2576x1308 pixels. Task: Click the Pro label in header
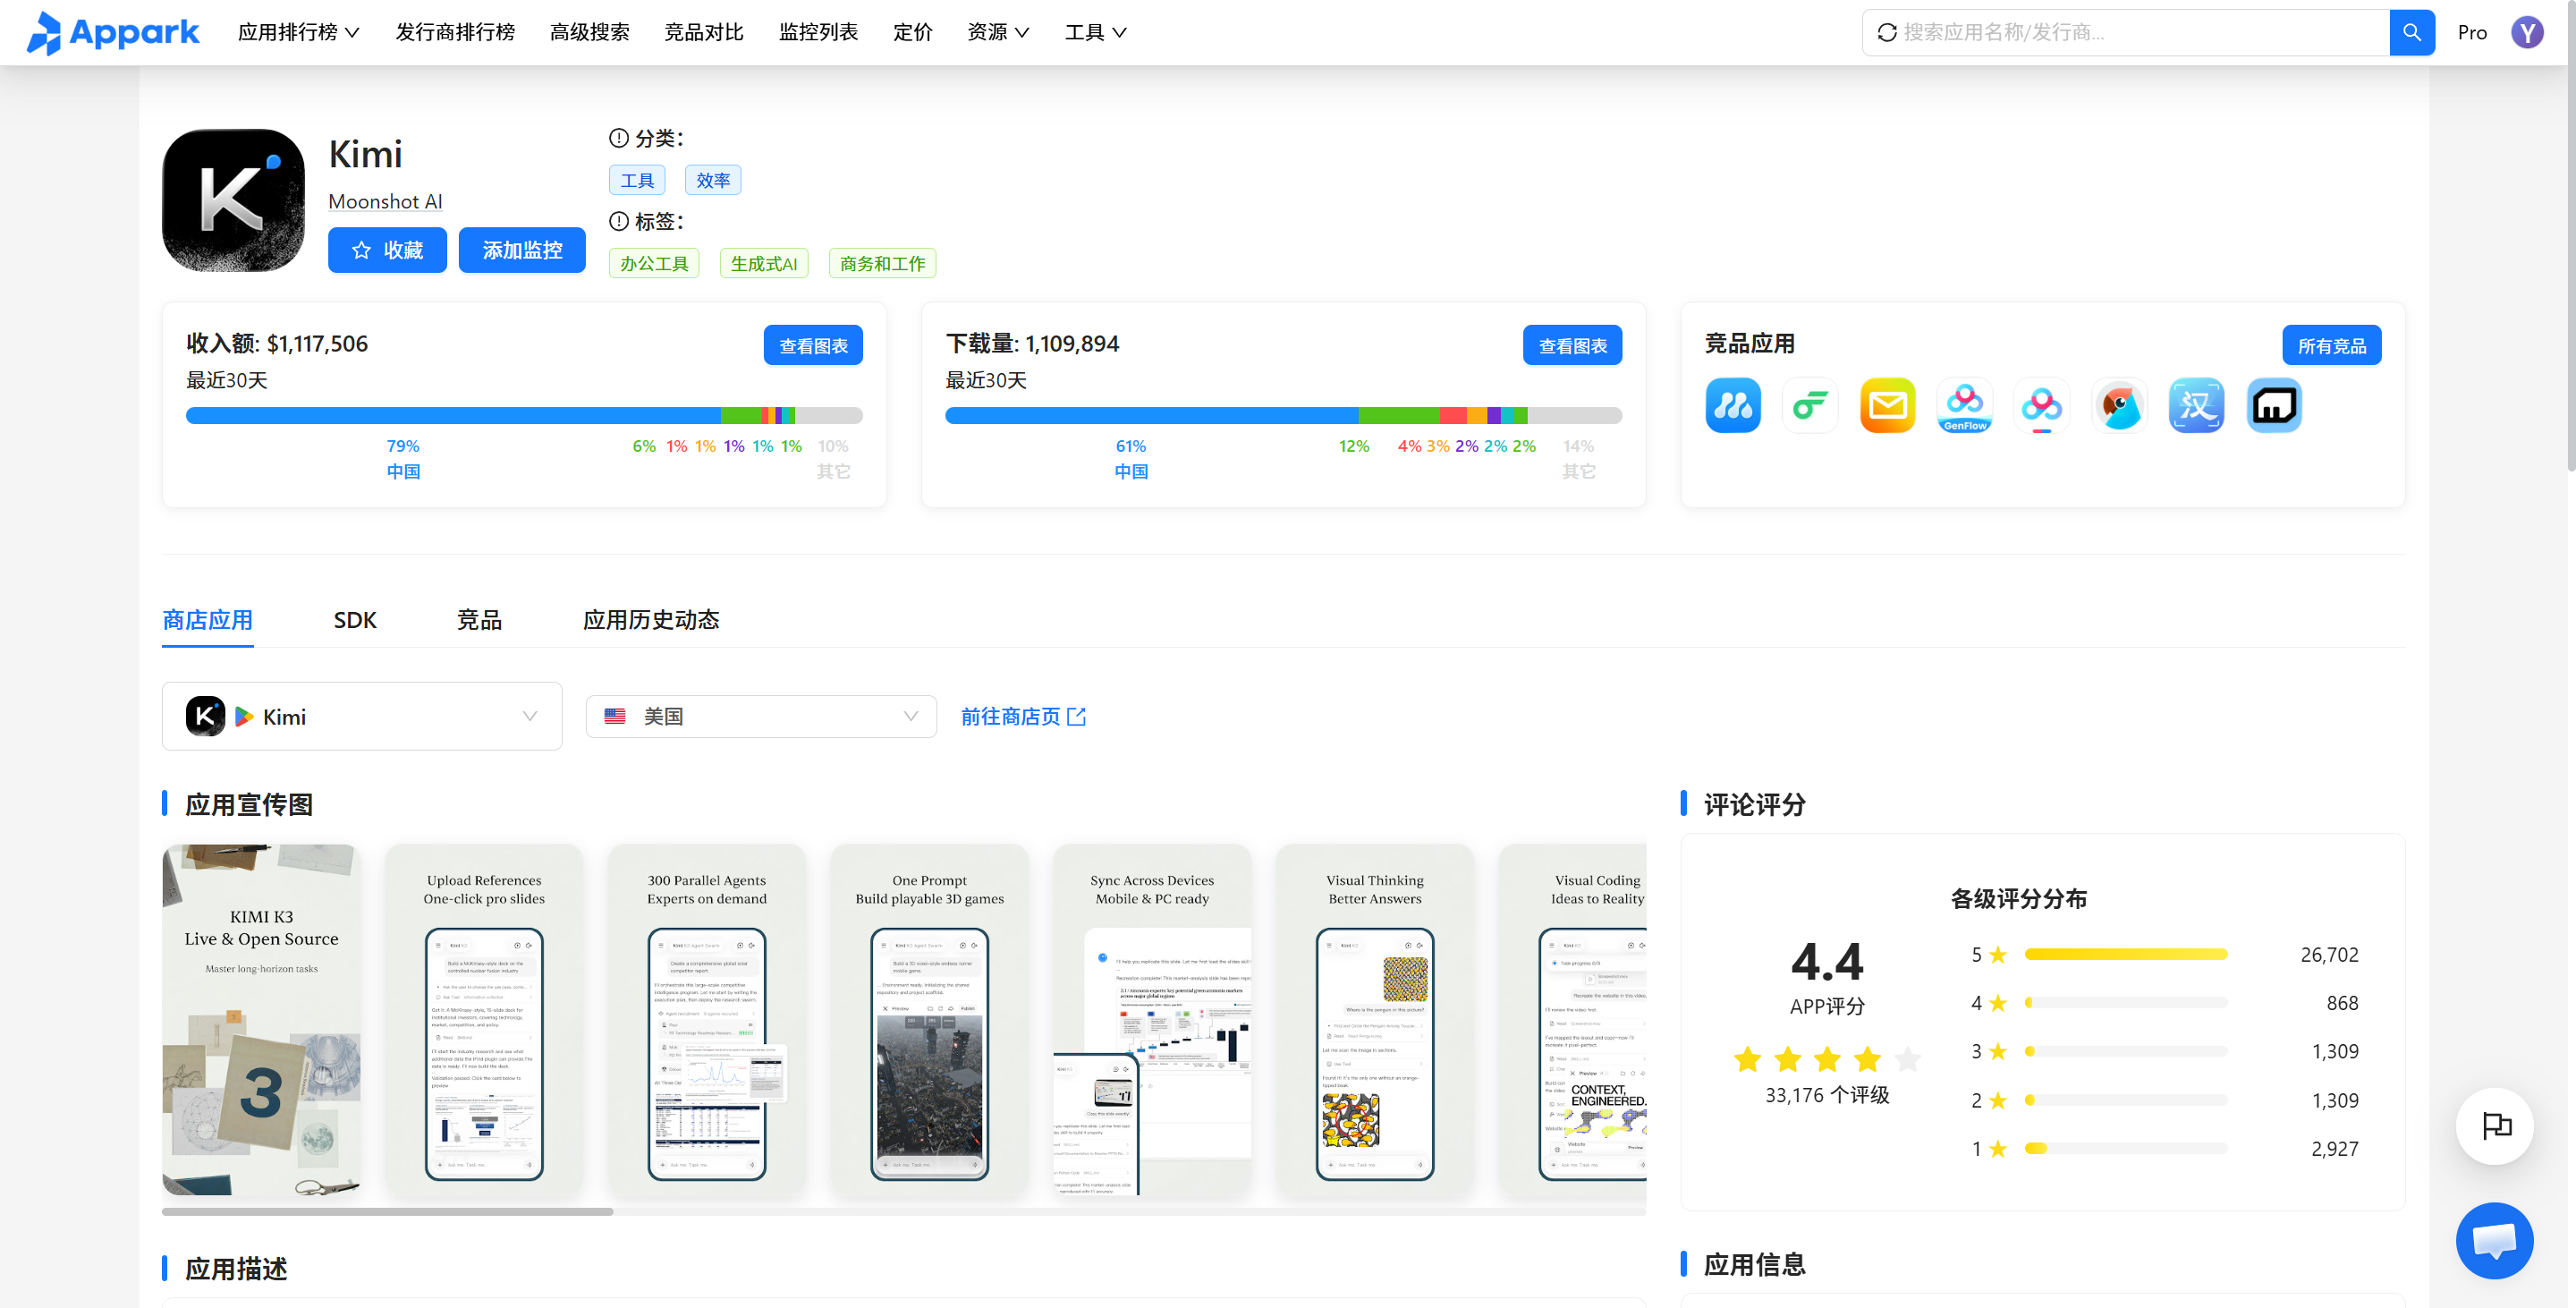[2472, 33]
